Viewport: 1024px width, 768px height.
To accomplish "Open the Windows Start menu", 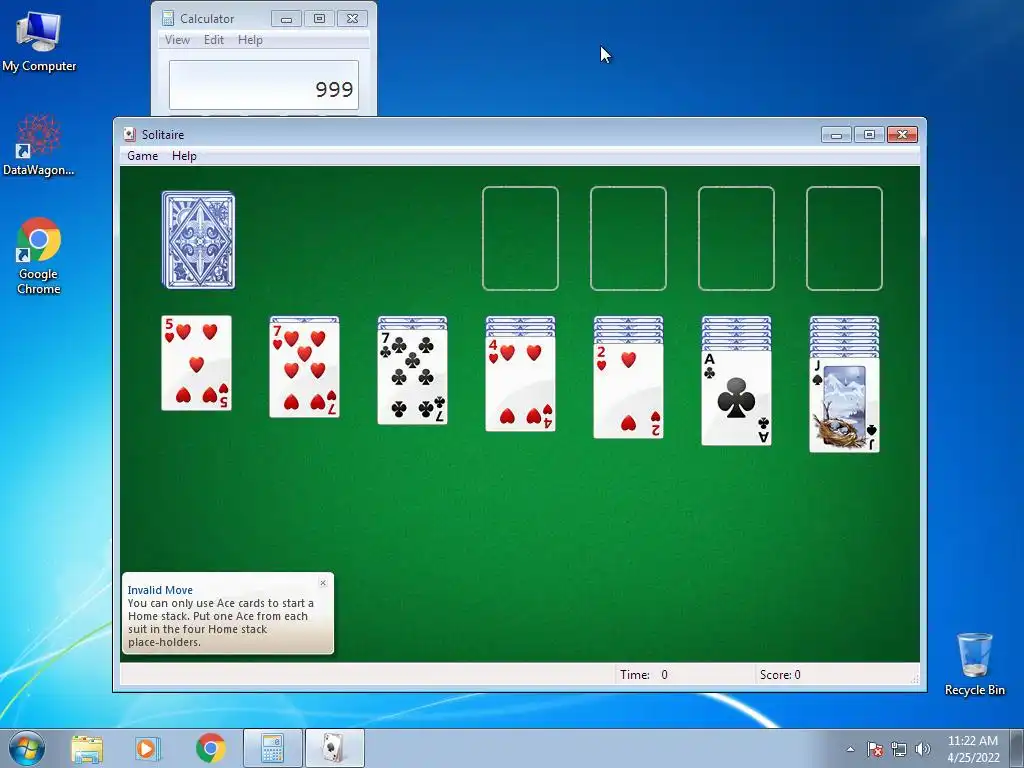I will pyautogui.click(x=27, y=748).
